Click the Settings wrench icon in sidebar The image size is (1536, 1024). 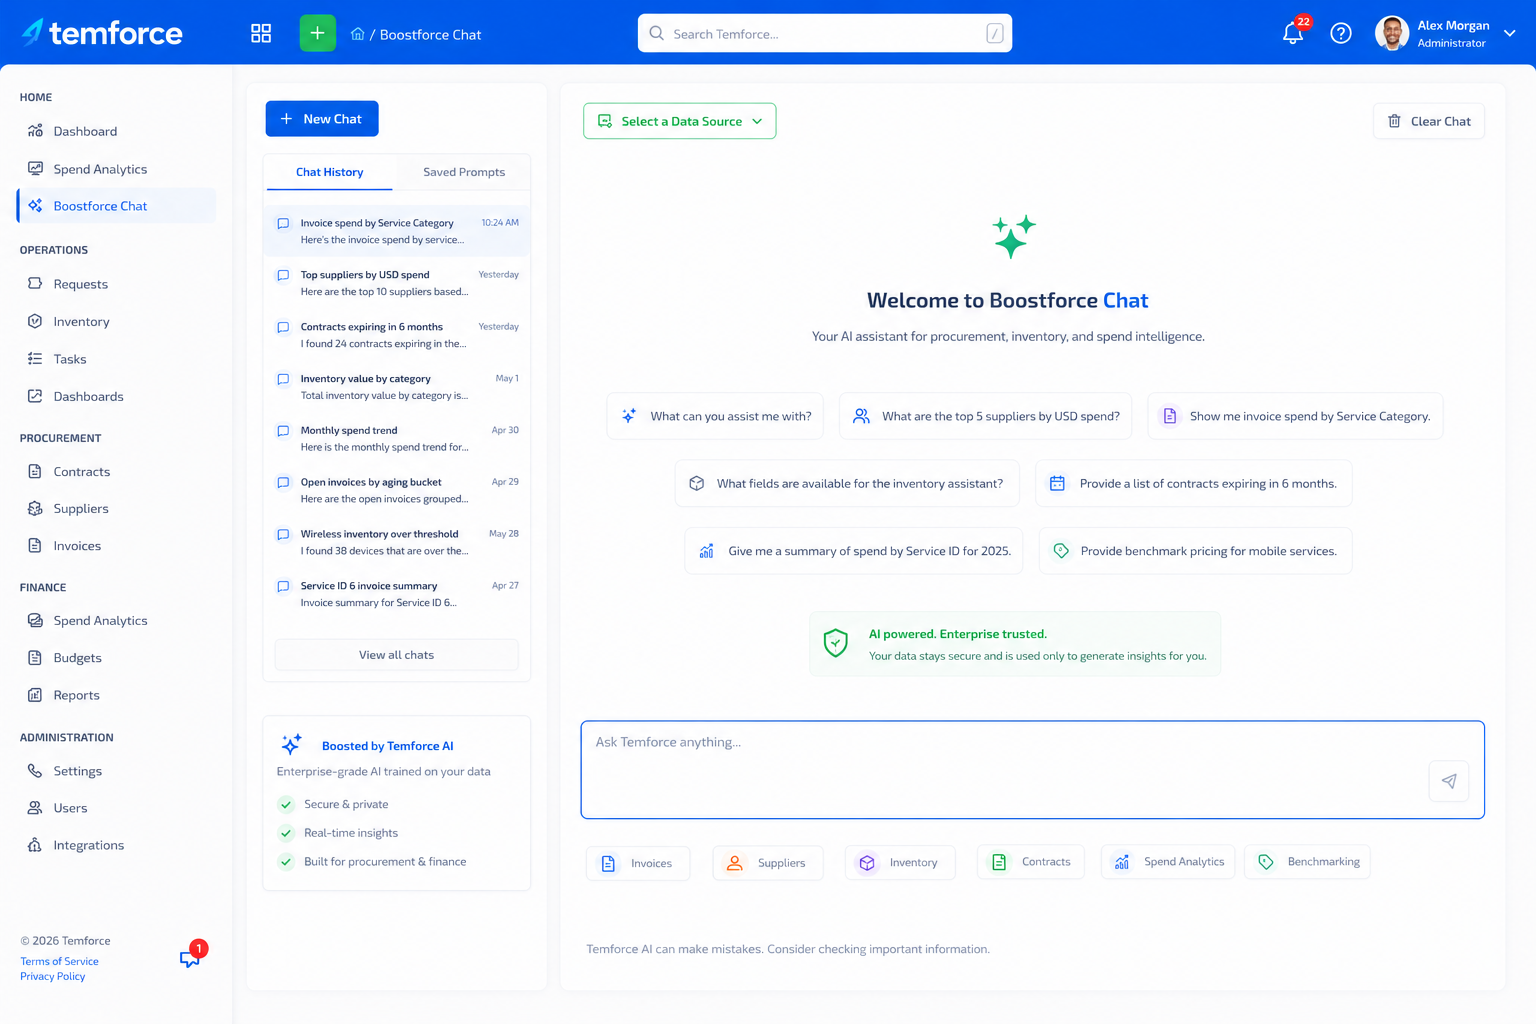[35, 771]
